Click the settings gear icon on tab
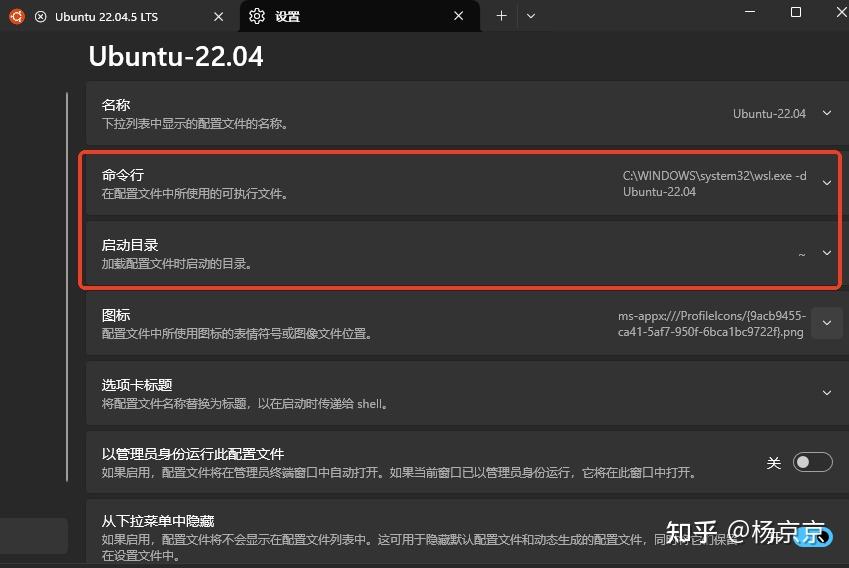Viewport: 849px width, 568px height. click(x=257, y=16)
